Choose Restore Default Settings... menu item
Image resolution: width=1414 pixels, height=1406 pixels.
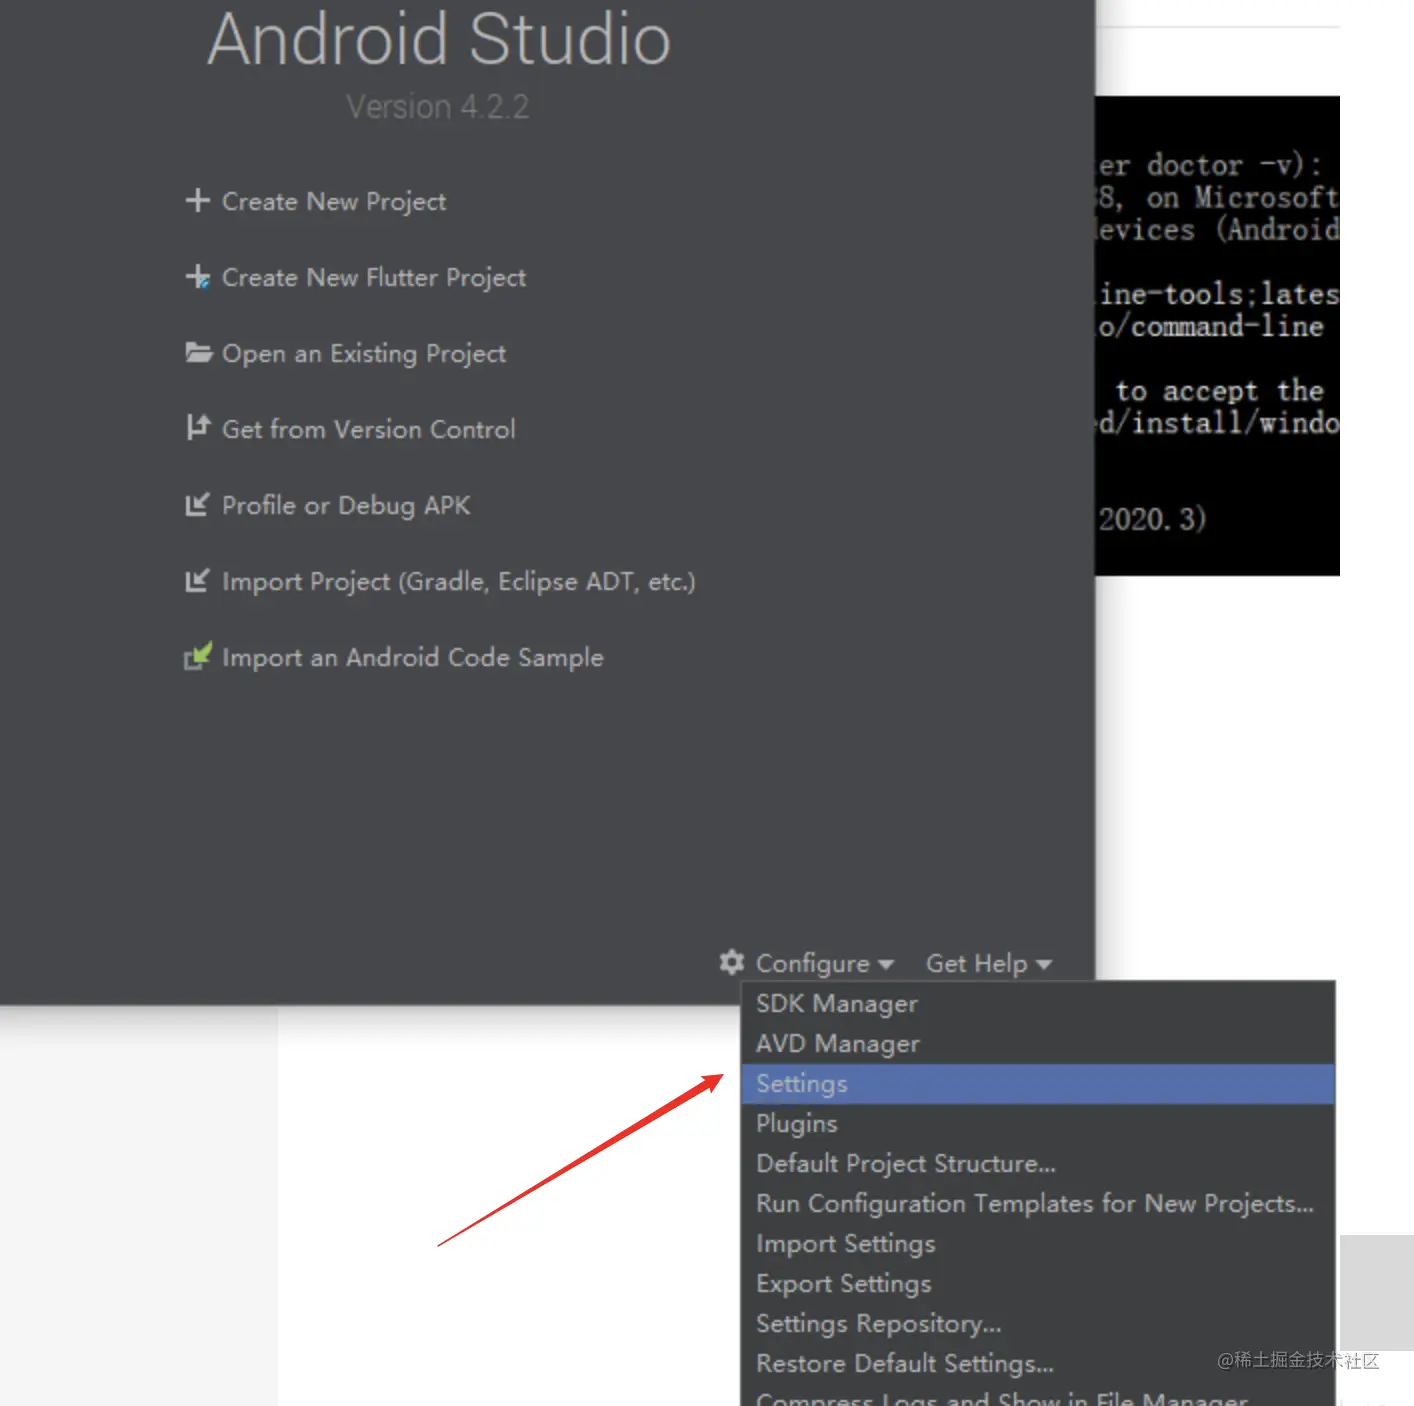[x=1038, y=1363]
